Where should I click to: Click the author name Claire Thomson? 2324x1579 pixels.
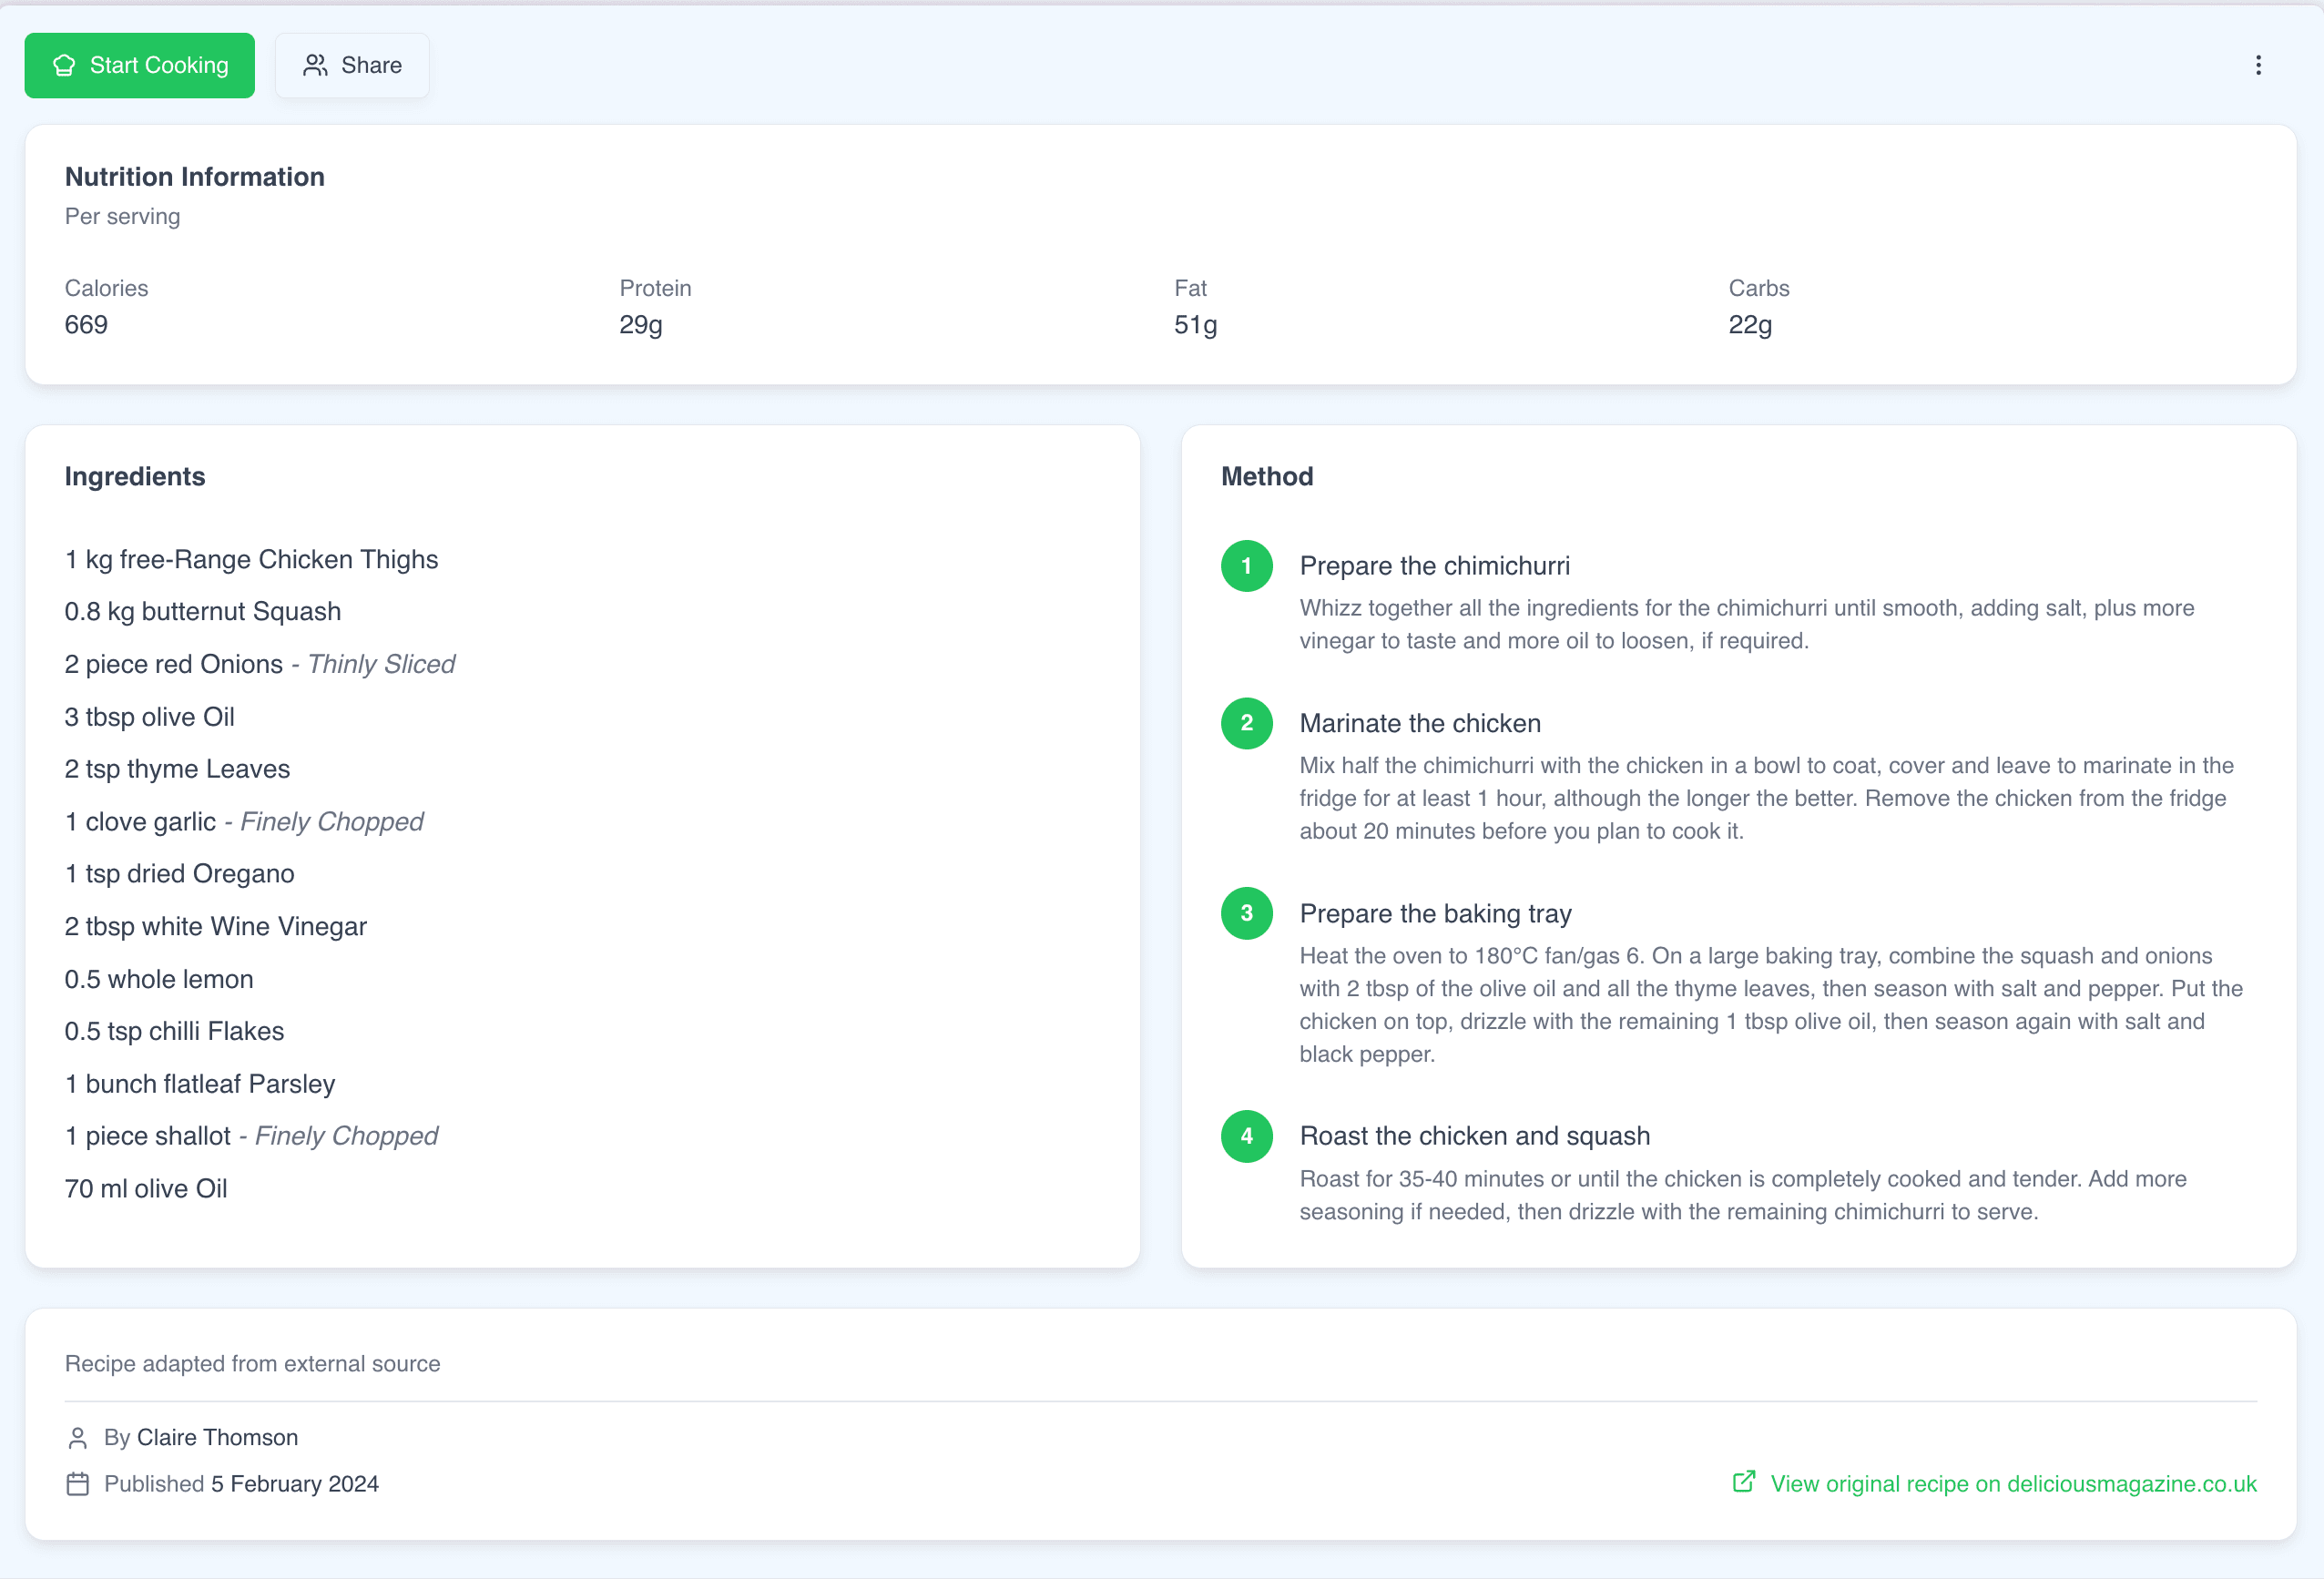tap(218, 1437)
